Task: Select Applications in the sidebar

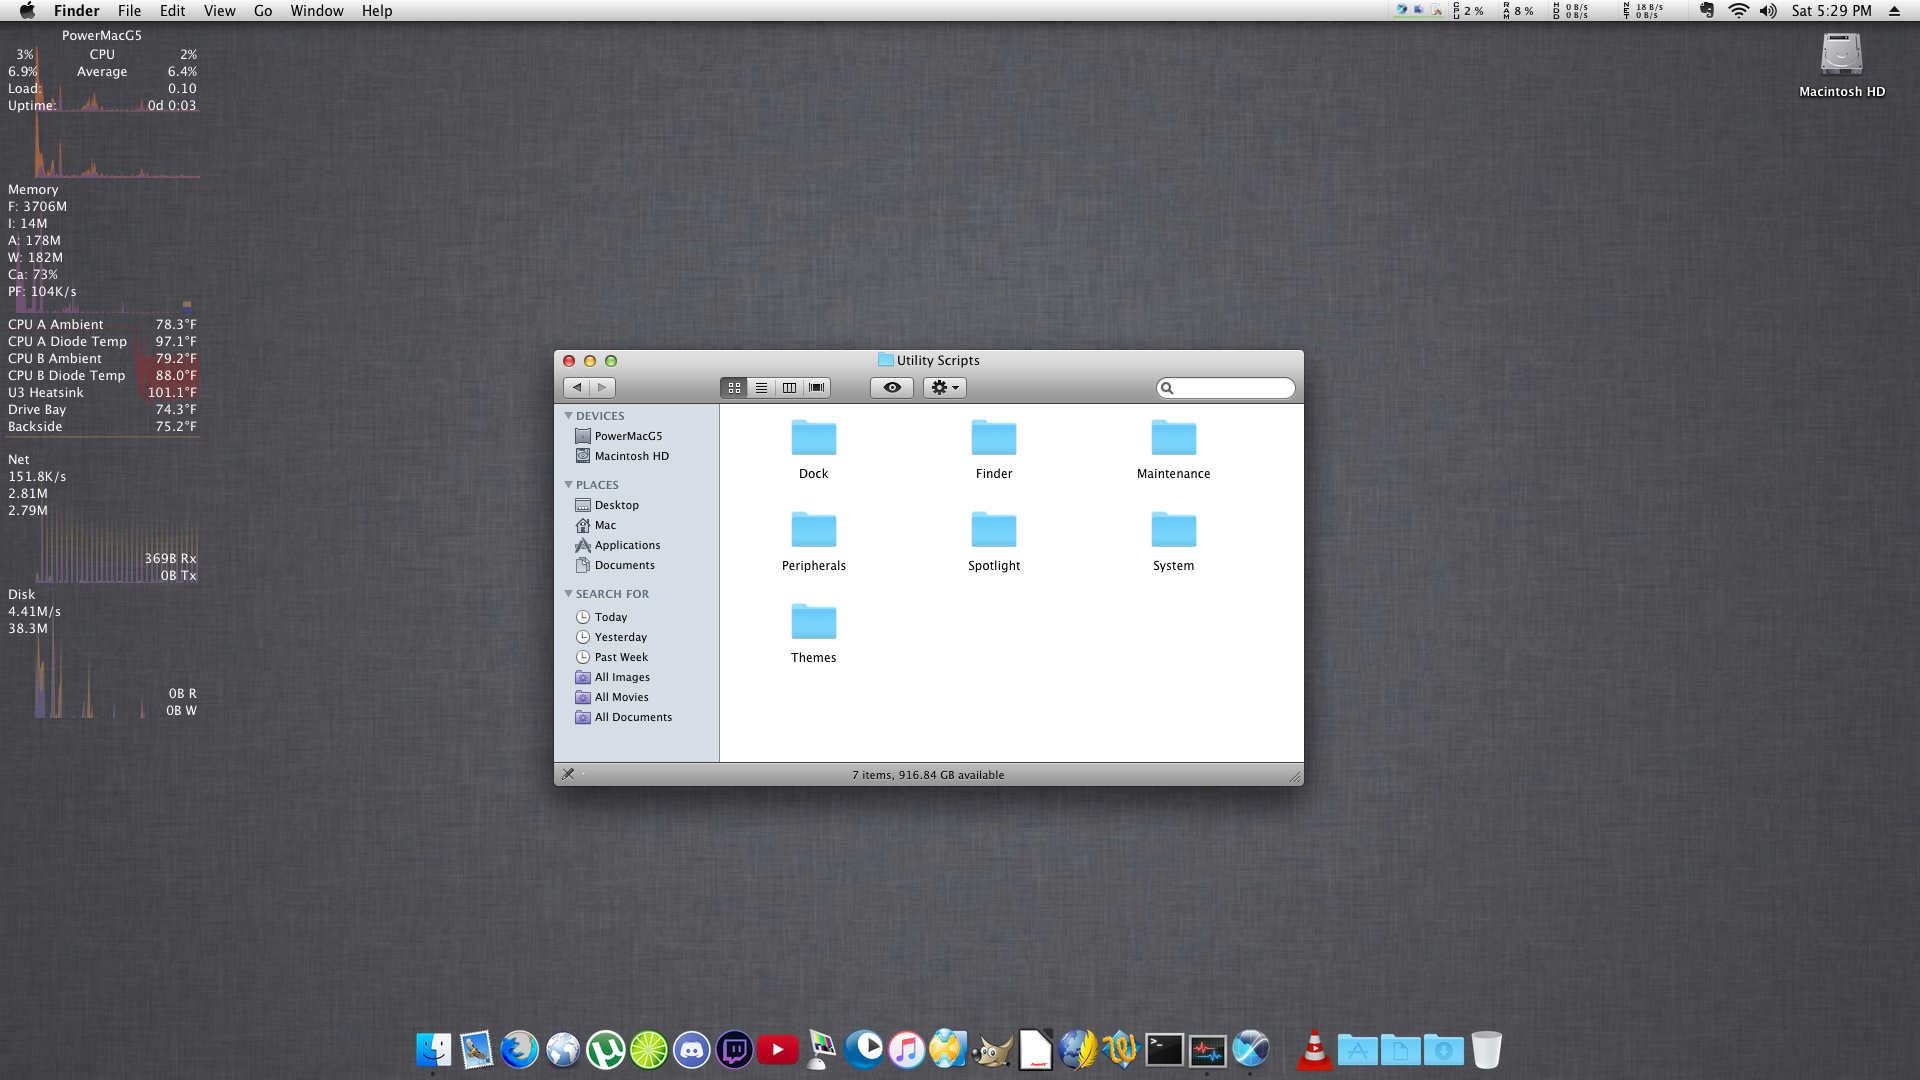Action: [x=627, y=545]
